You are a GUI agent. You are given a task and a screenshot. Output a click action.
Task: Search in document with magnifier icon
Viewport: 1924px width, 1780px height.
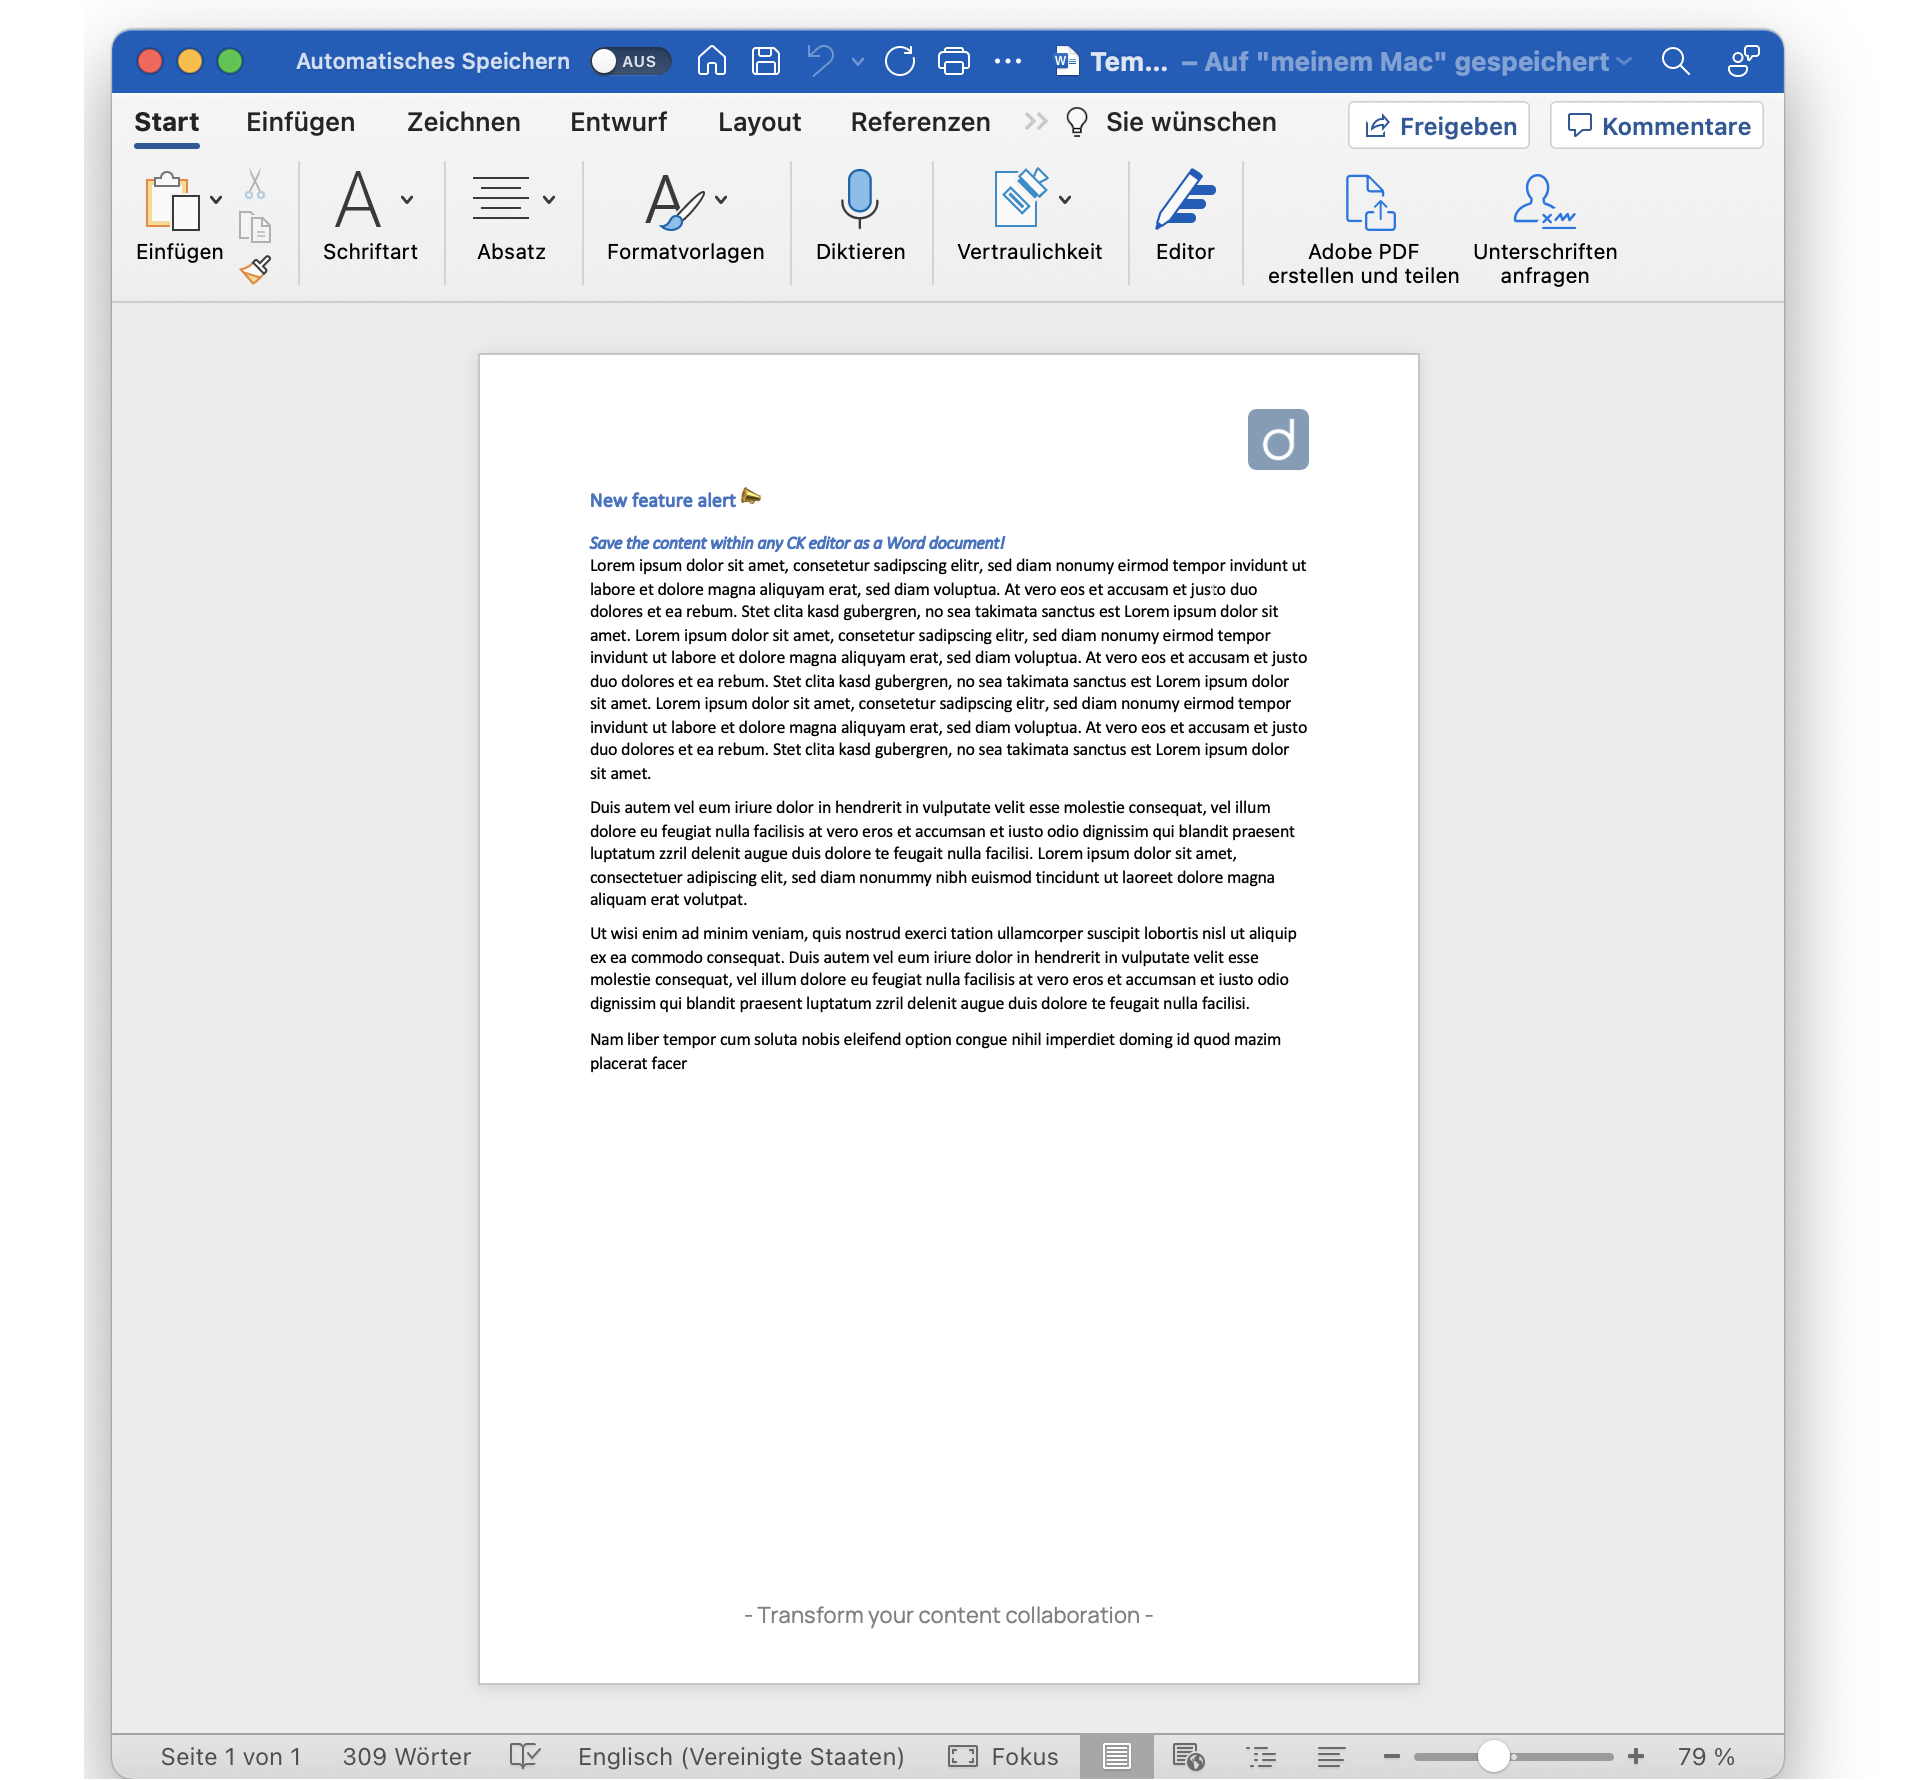1675,61
